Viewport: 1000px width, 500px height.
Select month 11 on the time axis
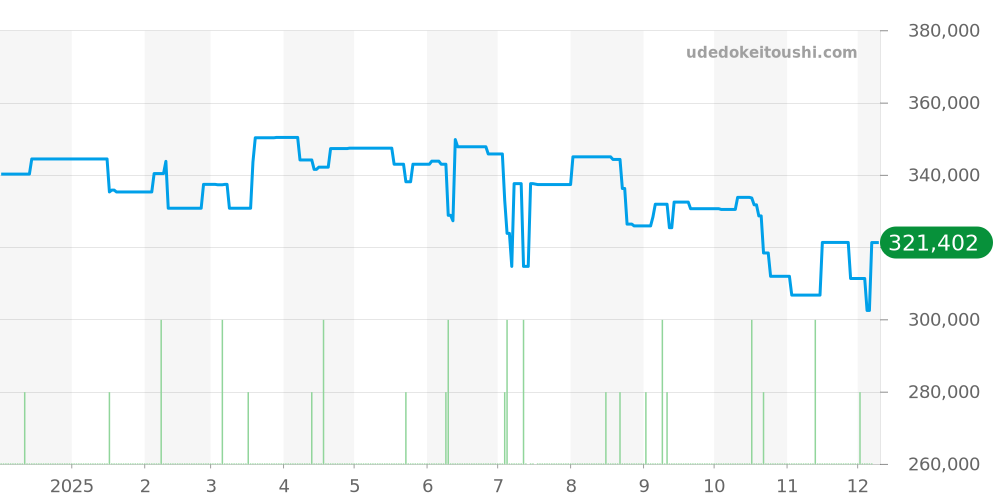pyautogui.click(x=787, y=486)
